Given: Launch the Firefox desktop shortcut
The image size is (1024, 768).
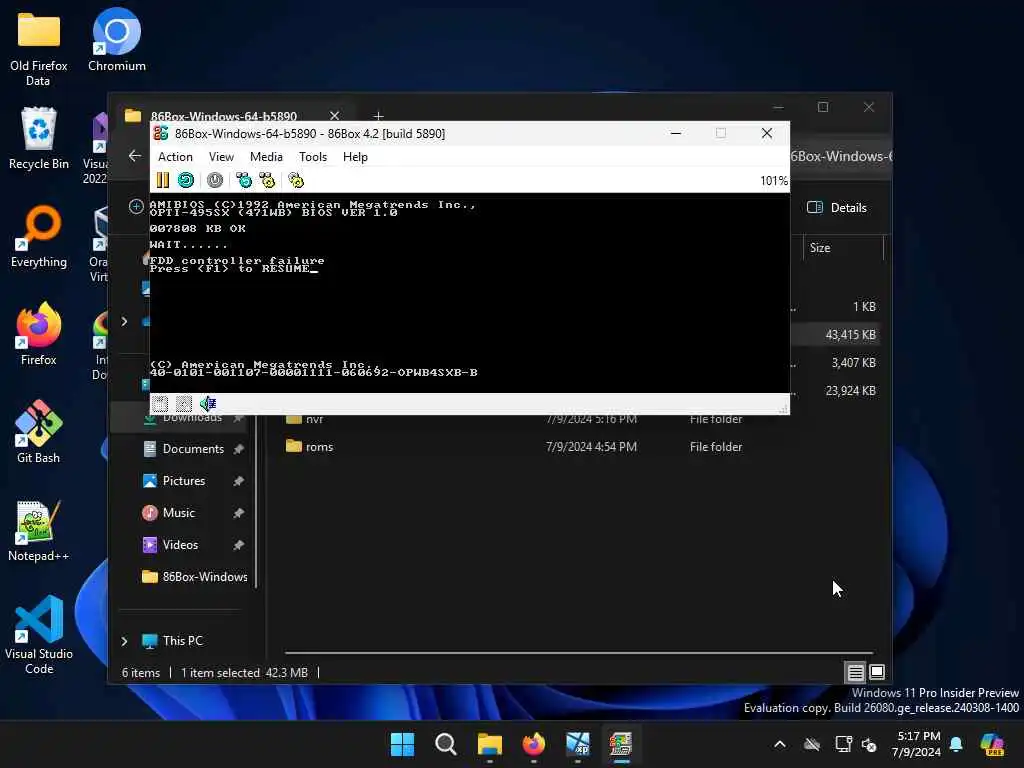Looking at the screenshot, I should [39, 334].
